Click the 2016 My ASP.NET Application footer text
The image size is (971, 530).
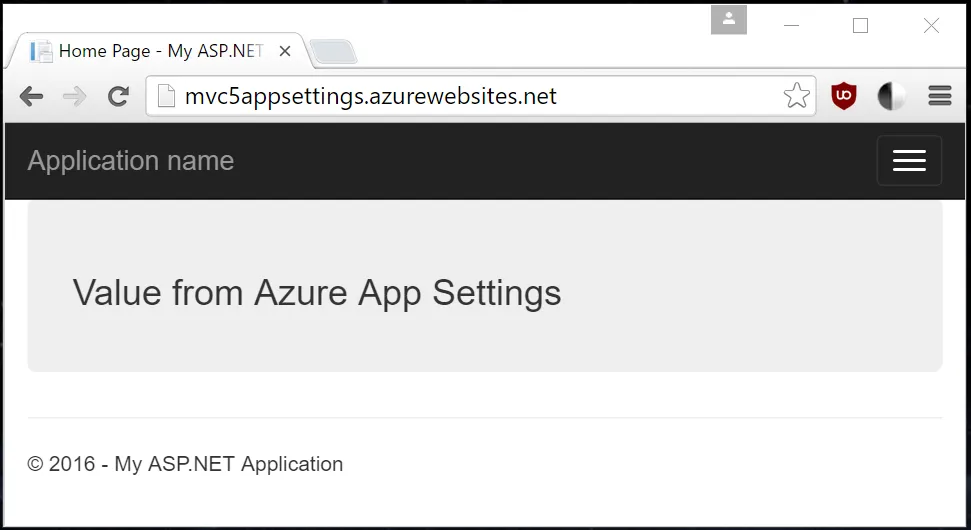click(186, 464)
